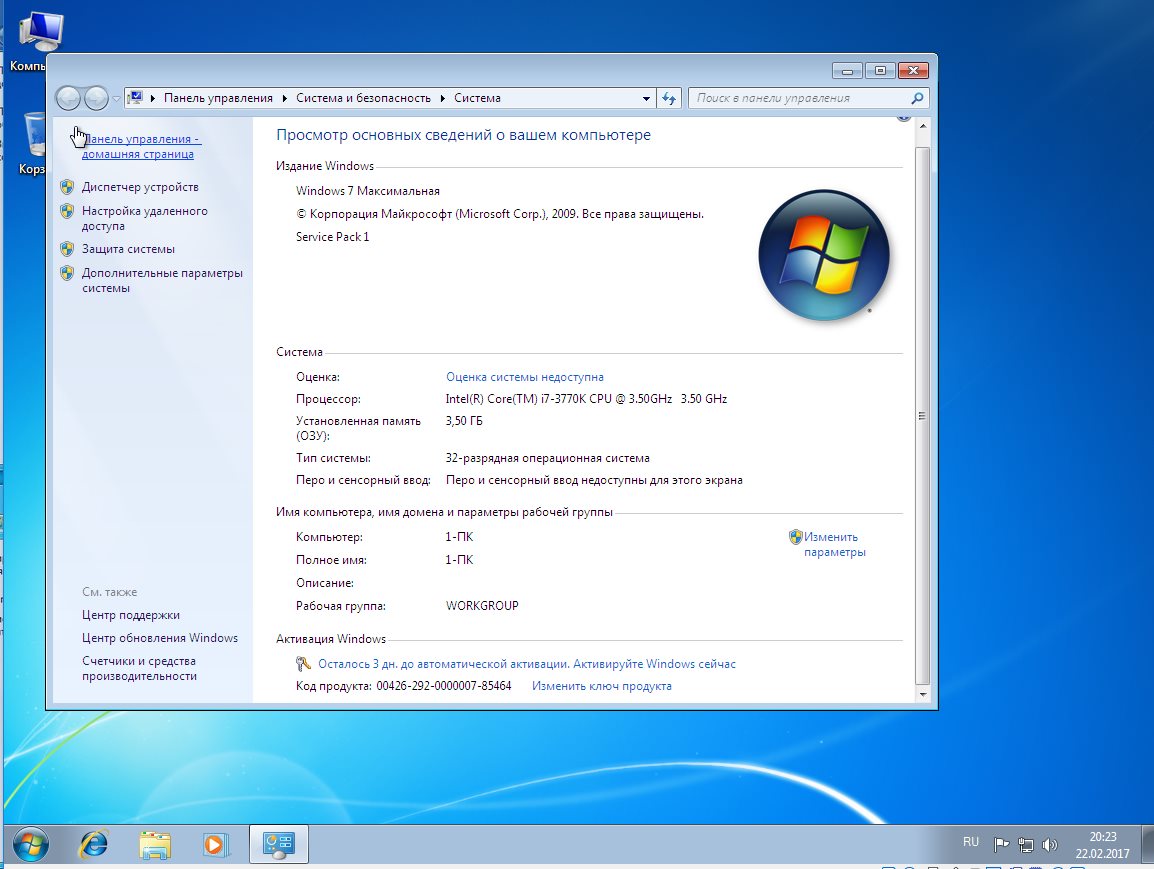Click the shield icon next to Защита системы
1154x869 pixels.
(x=67, y=249)
